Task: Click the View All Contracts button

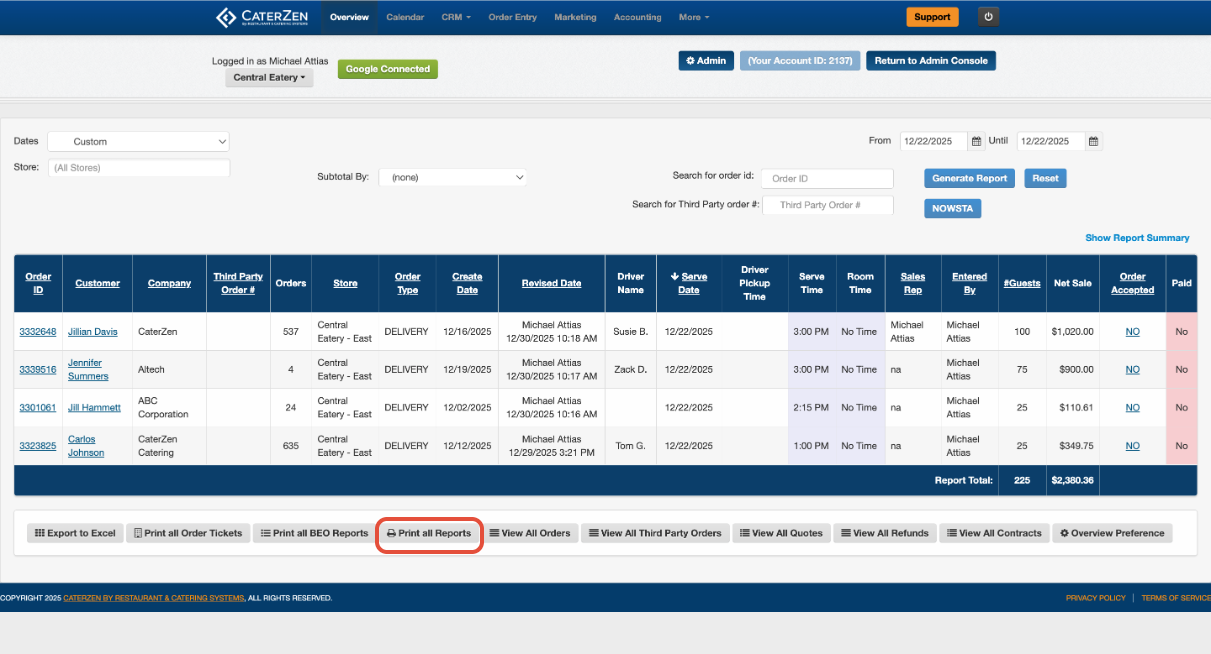Action: pos(994,533)
